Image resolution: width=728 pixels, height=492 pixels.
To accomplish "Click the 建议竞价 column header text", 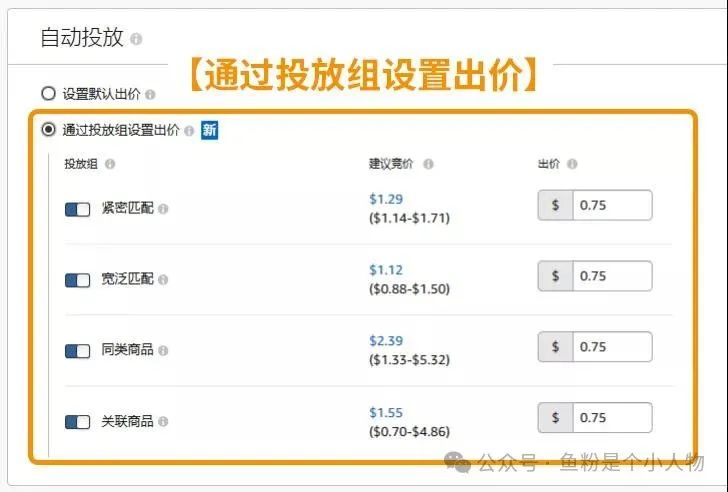I will point(391,164).
